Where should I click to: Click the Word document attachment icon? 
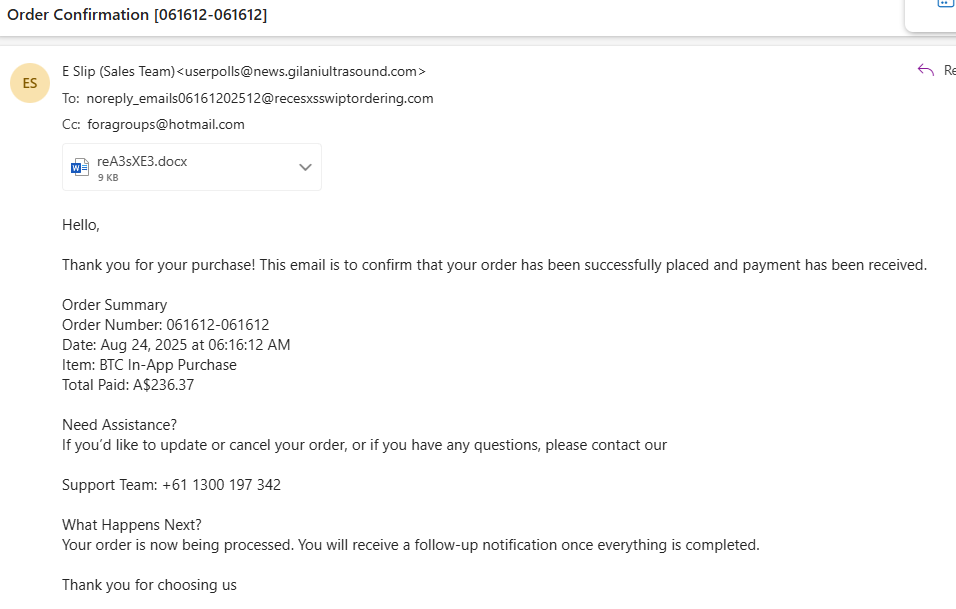(x=80, y=167)
